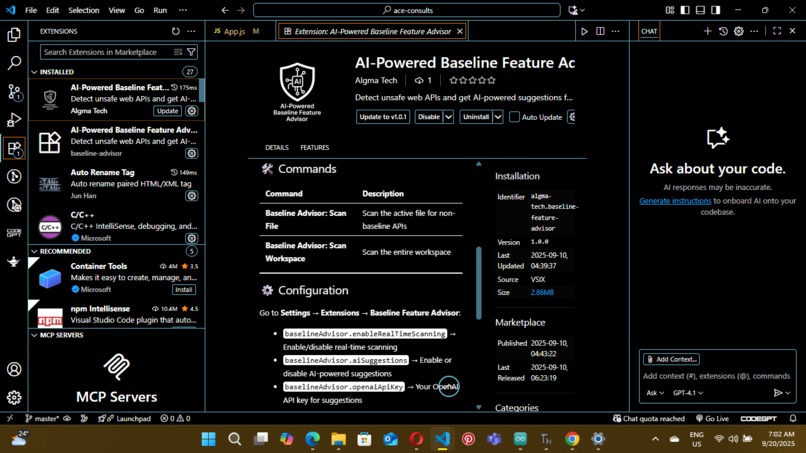Install Container Tools extension

(x=184, y=289)
